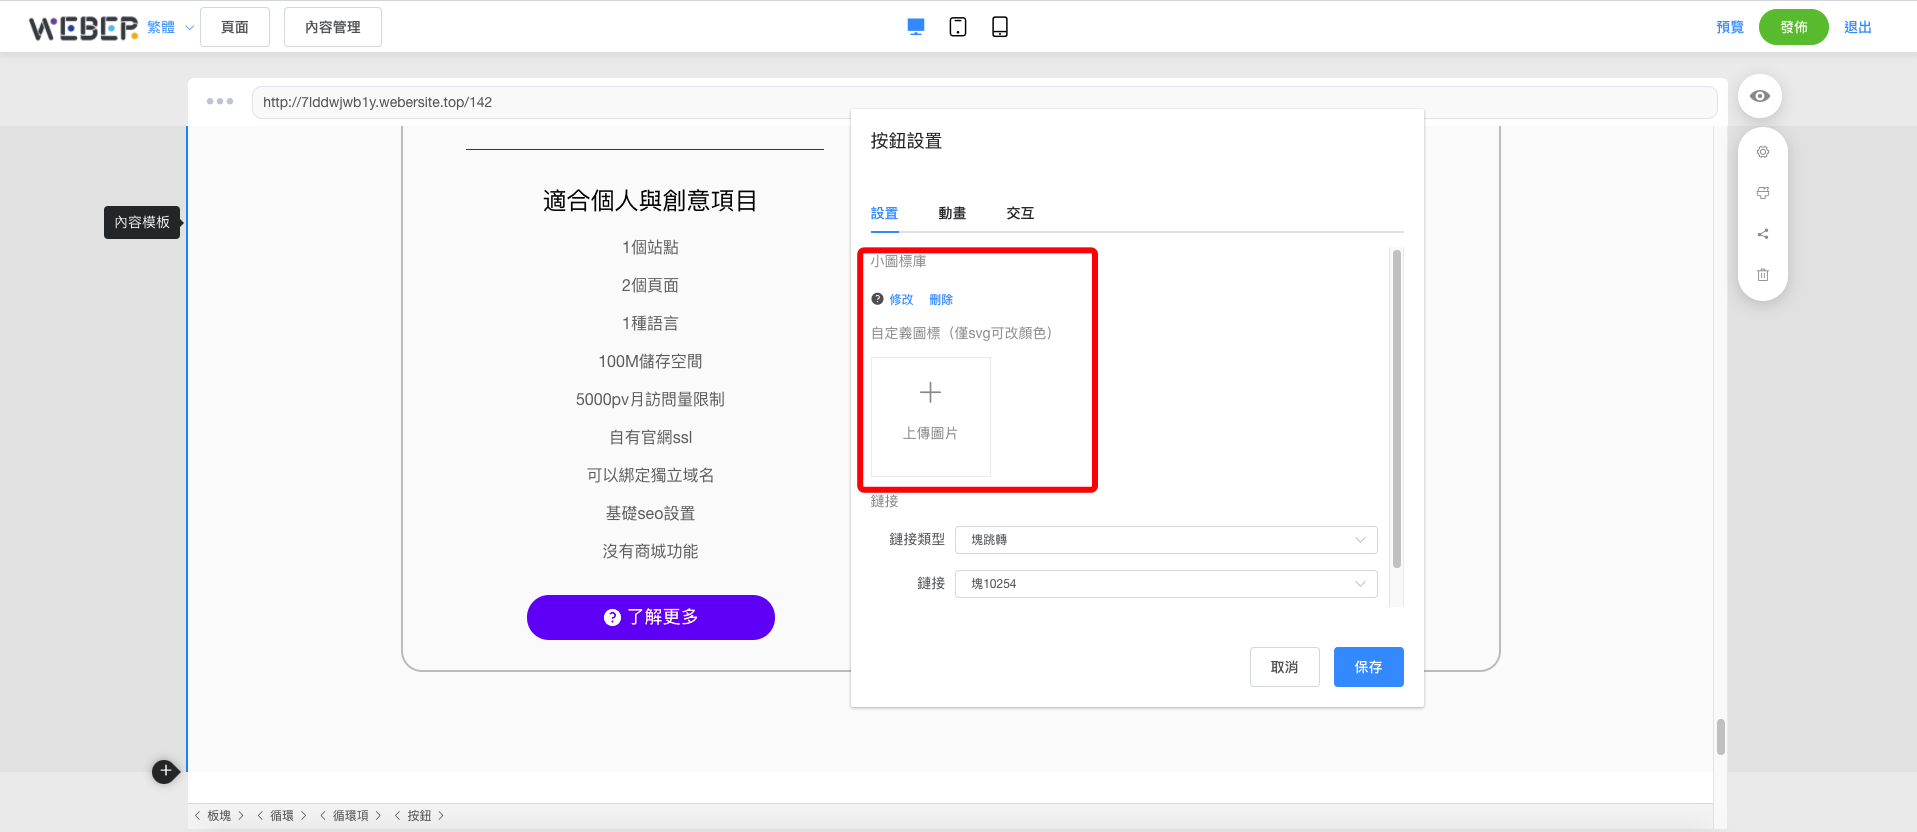Open the 繁體 language dropdown
The width and height of the screenshot is (1917, 832).
tap(170, 27)
